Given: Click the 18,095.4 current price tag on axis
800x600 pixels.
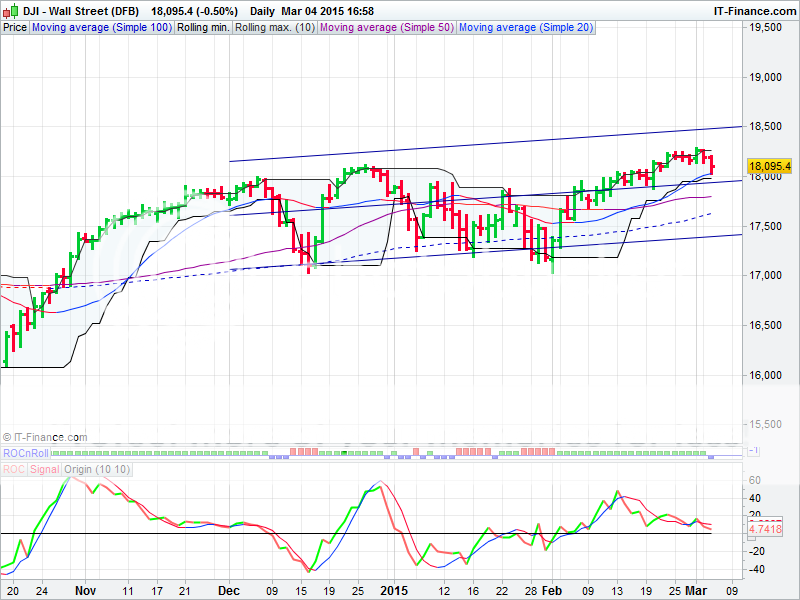Looking at the screenshot, I should click(x=769, y=166).
